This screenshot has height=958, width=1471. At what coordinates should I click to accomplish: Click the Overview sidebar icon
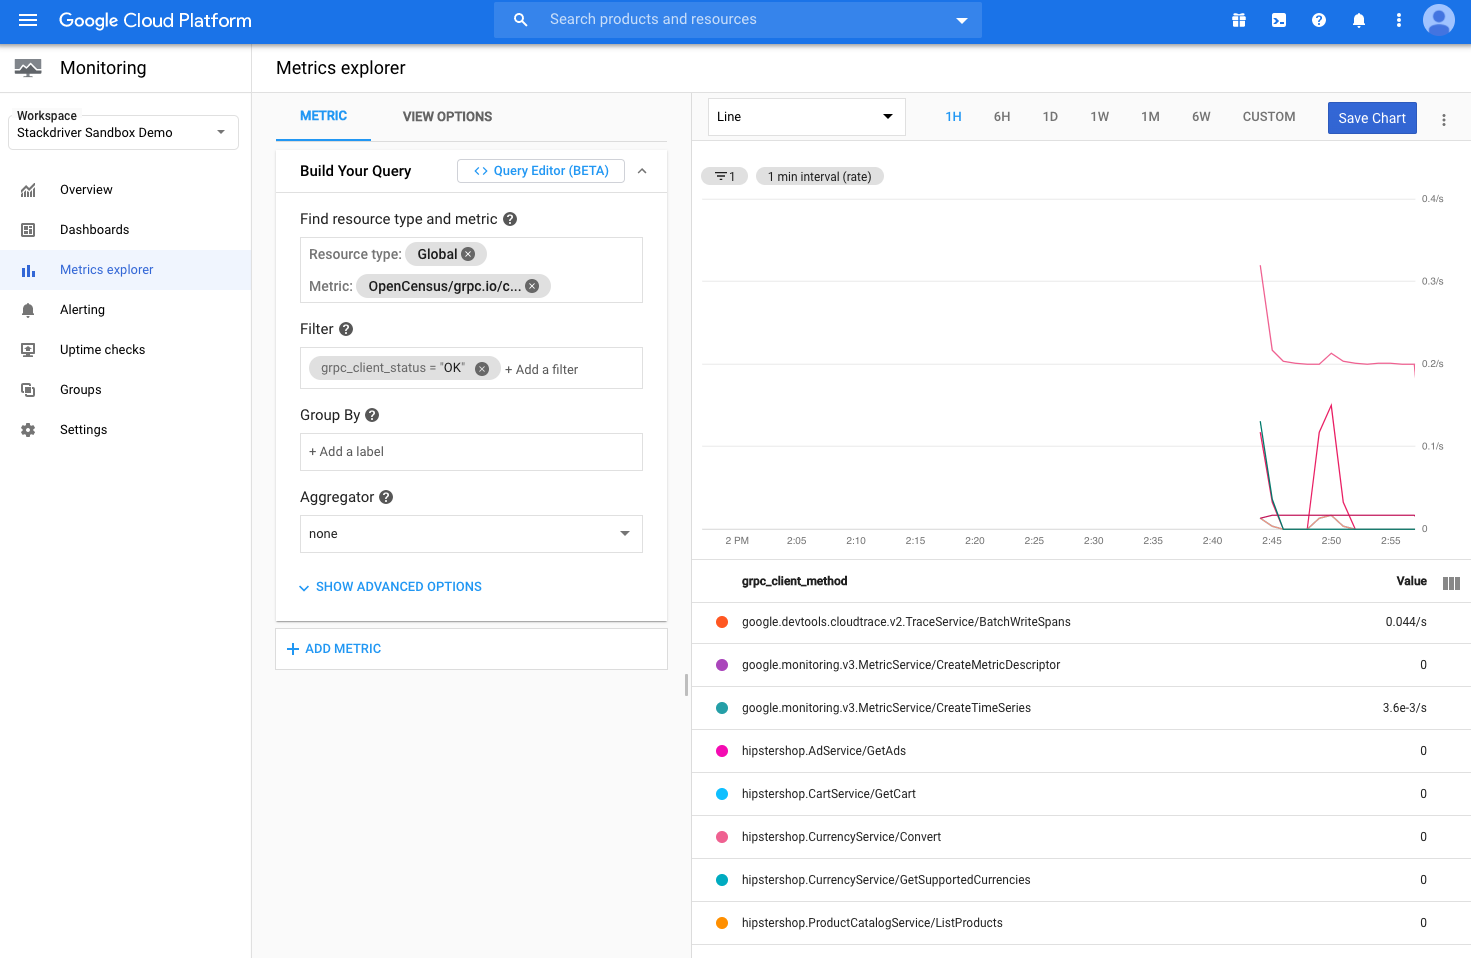tap(28, 190)
